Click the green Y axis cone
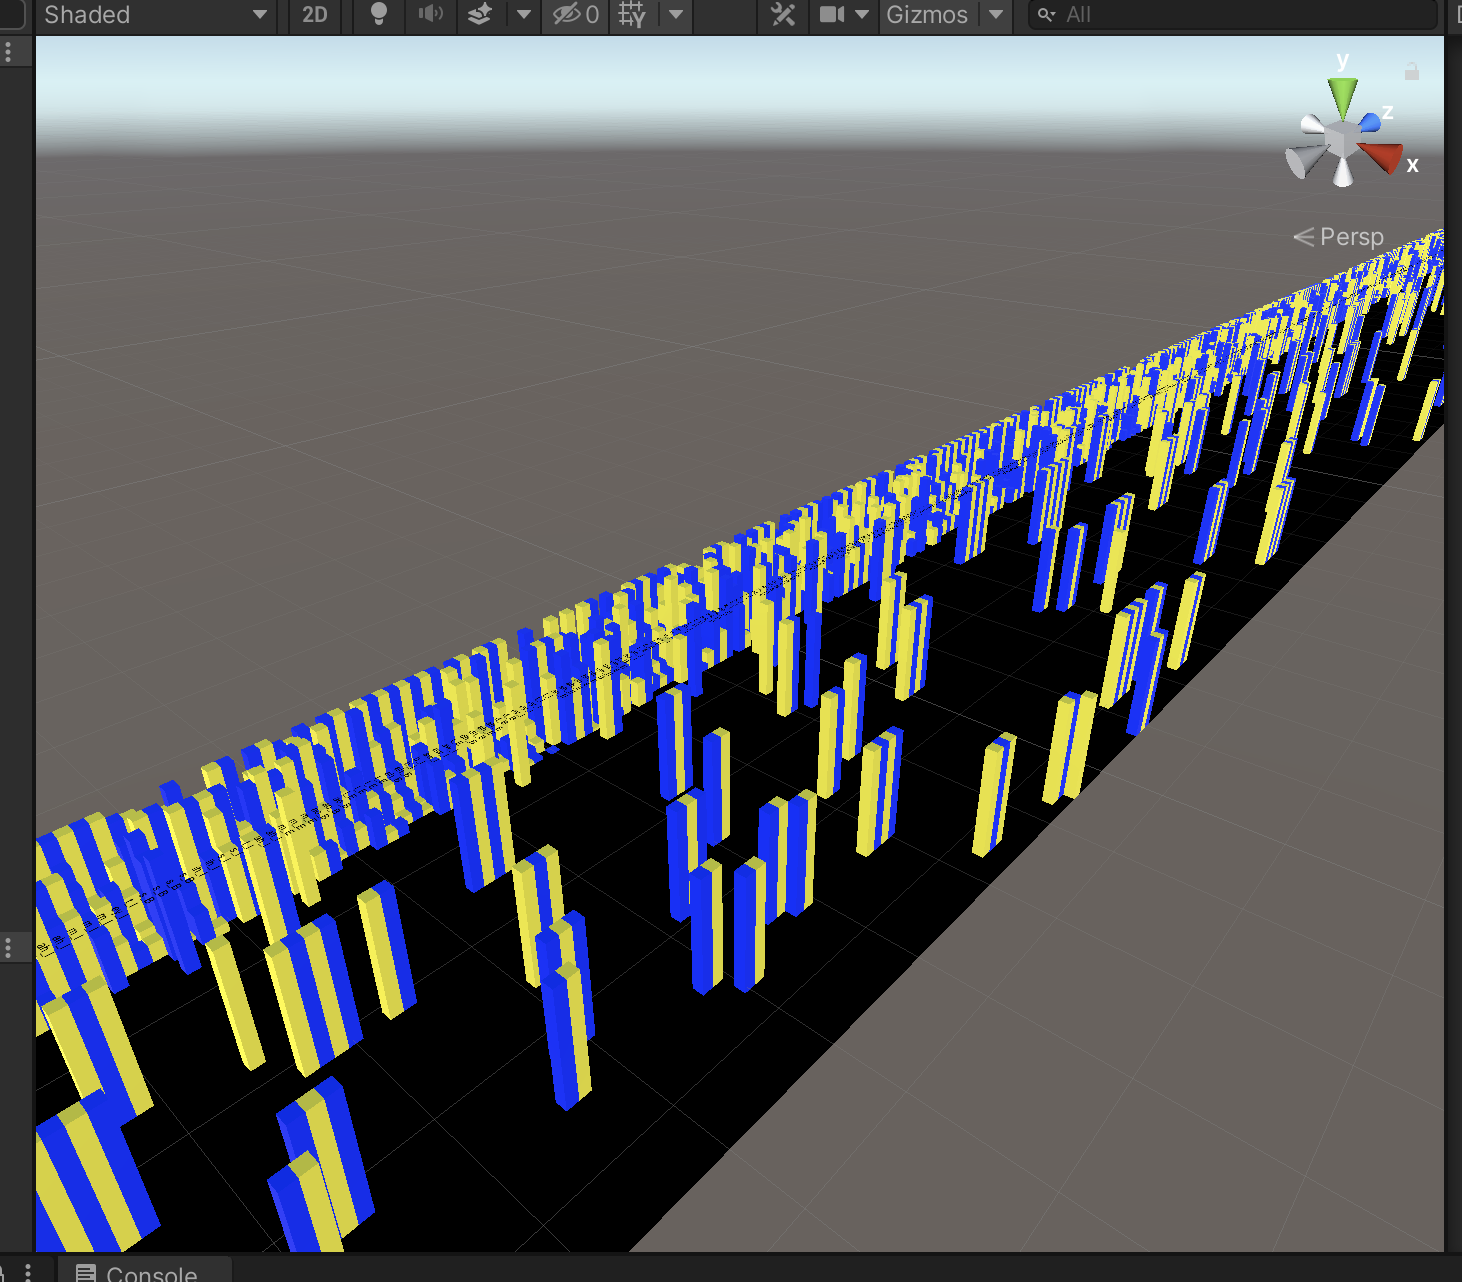The image size is (1462, 1282). pyautogui.click(x=1343, y=97)
